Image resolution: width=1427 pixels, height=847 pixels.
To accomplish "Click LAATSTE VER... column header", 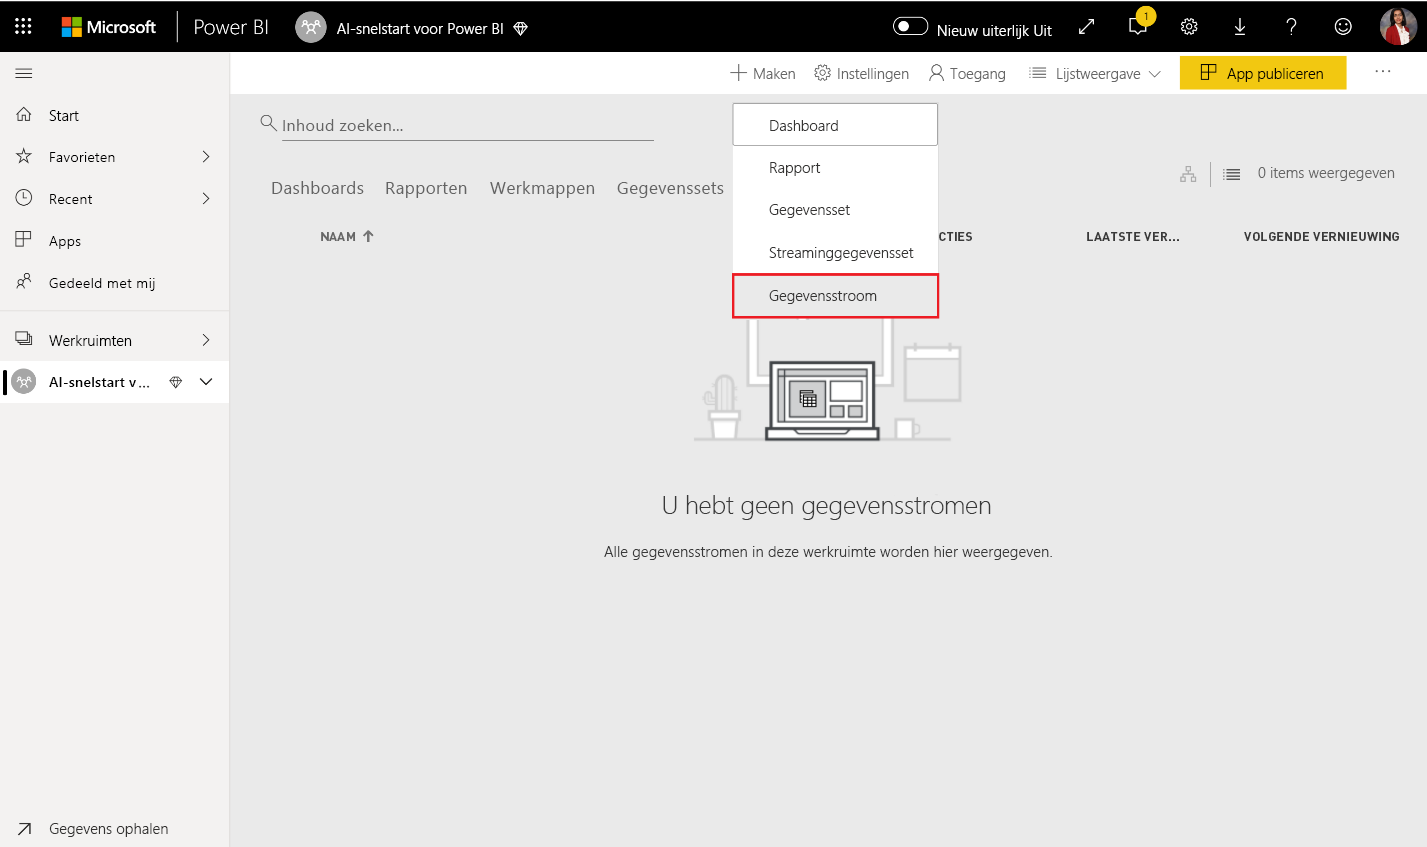I will [x=1133, y=237].
